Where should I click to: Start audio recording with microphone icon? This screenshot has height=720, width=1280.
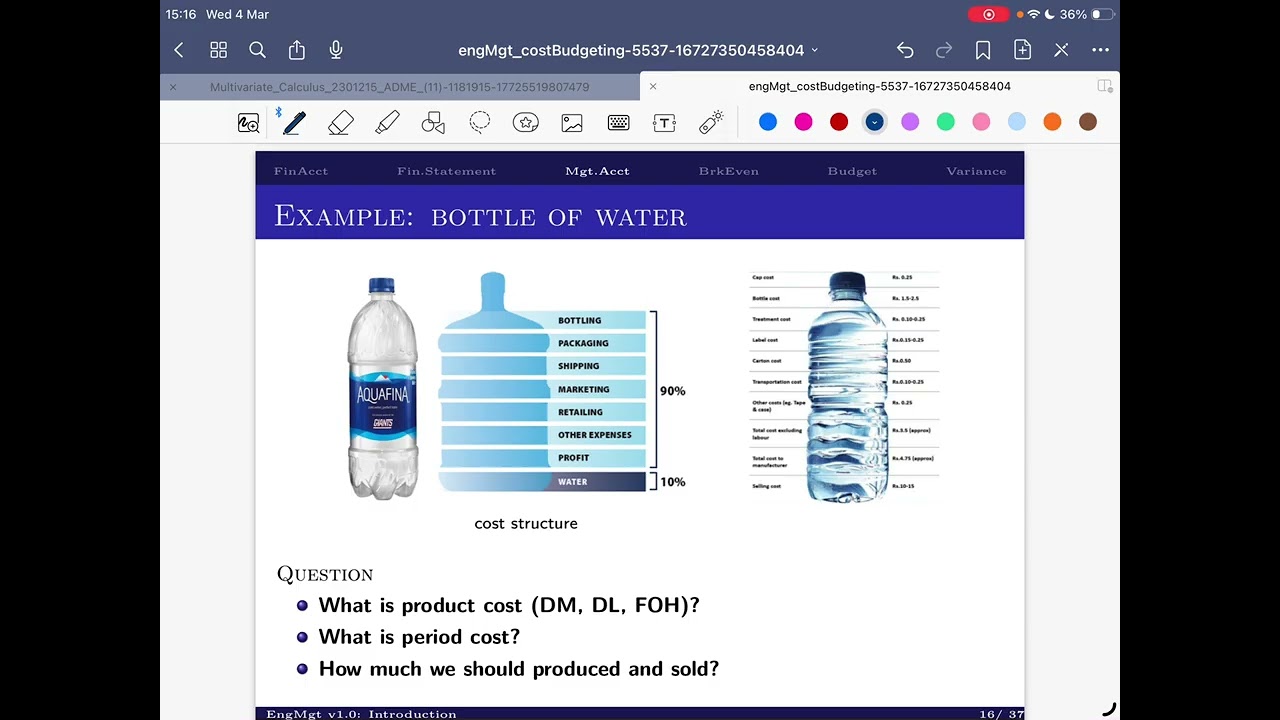(x=336, y=50)
